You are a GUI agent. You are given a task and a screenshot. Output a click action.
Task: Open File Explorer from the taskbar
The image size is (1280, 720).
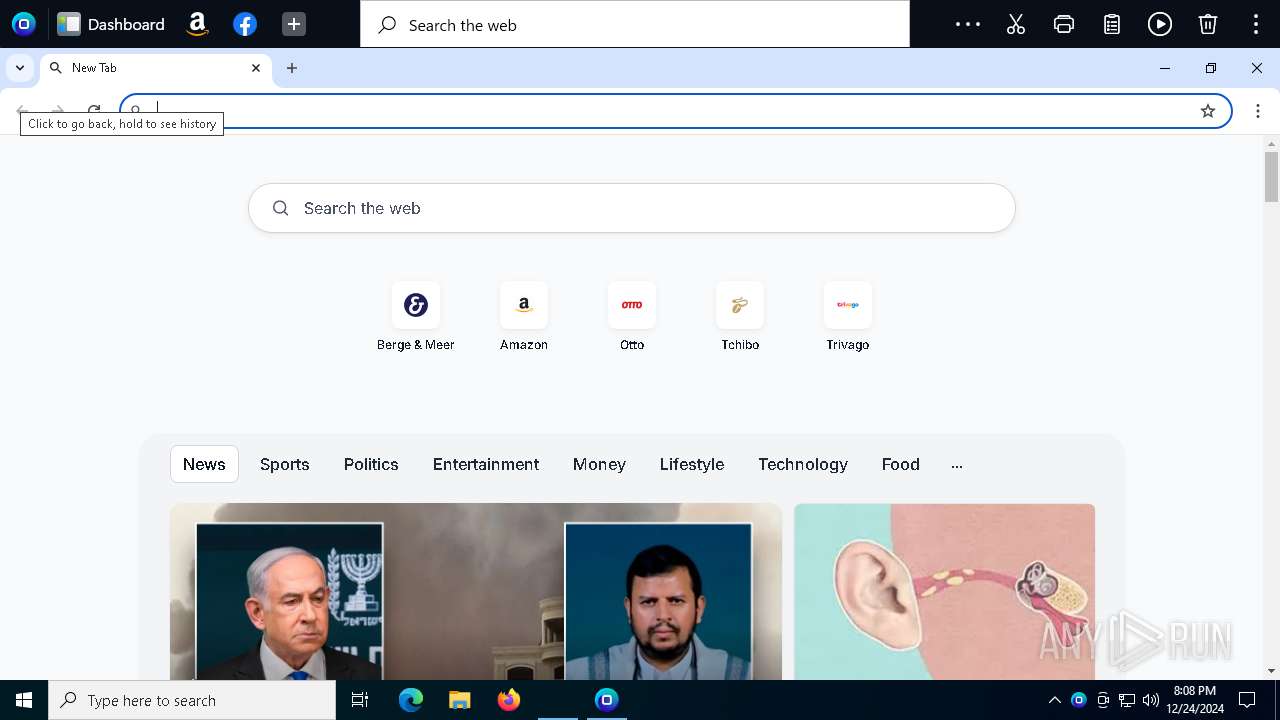tap(460, 700)
